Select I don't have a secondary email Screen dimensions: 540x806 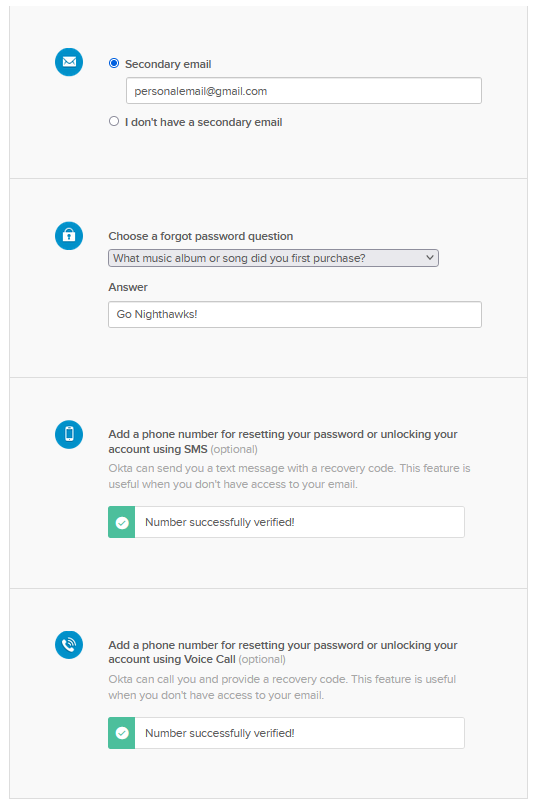point(114,121)
